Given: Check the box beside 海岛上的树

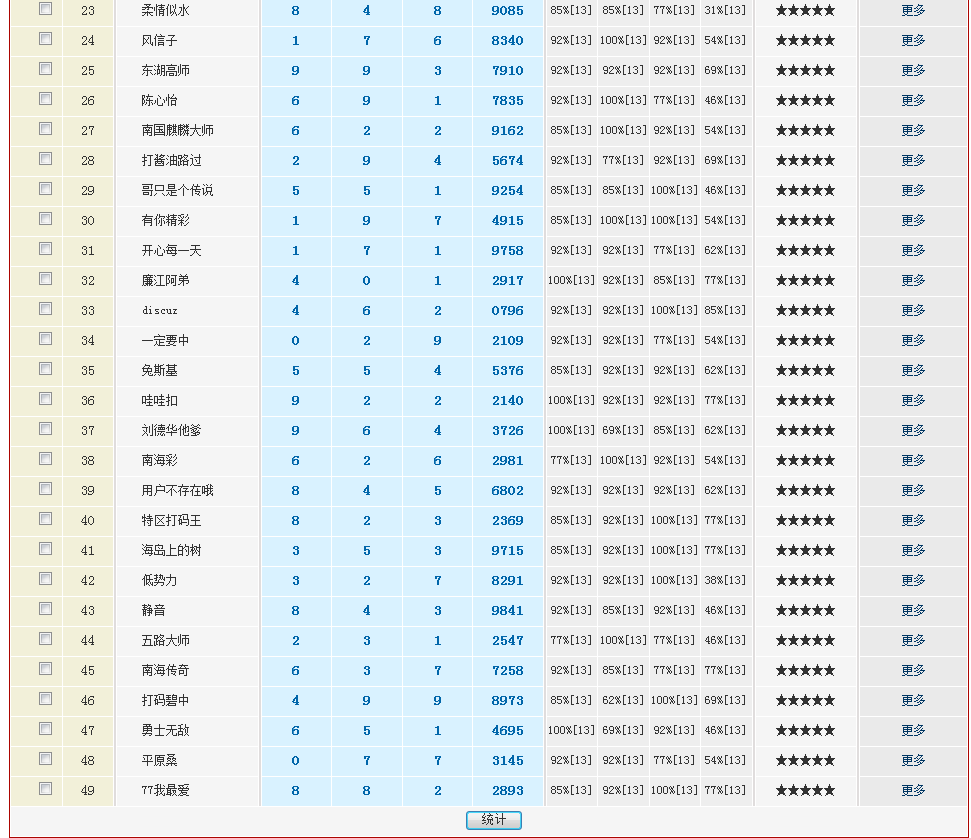Looking at the screenshot, I should (45, 549).
